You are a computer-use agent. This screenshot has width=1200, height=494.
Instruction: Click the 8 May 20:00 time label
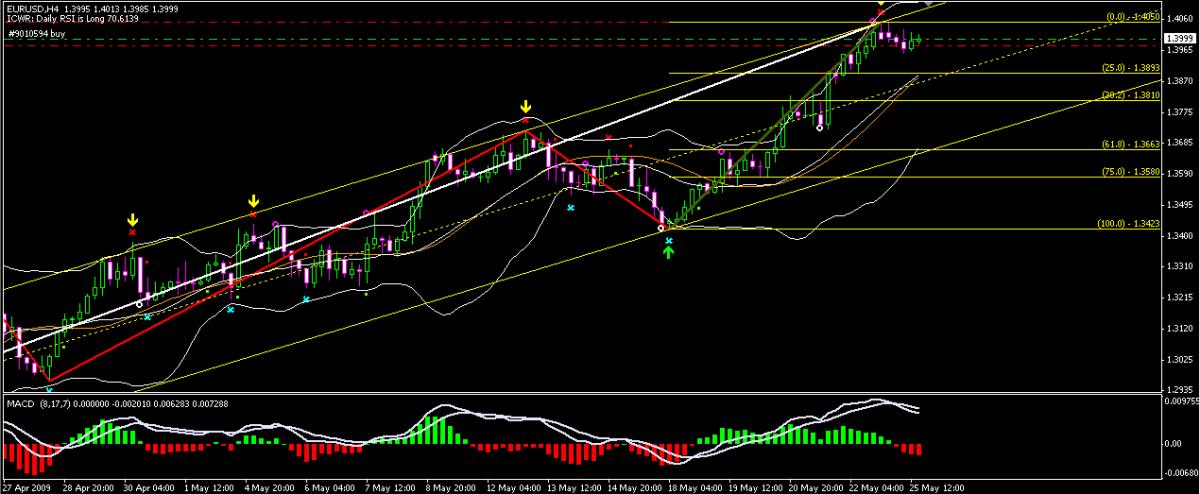(452, 488)
